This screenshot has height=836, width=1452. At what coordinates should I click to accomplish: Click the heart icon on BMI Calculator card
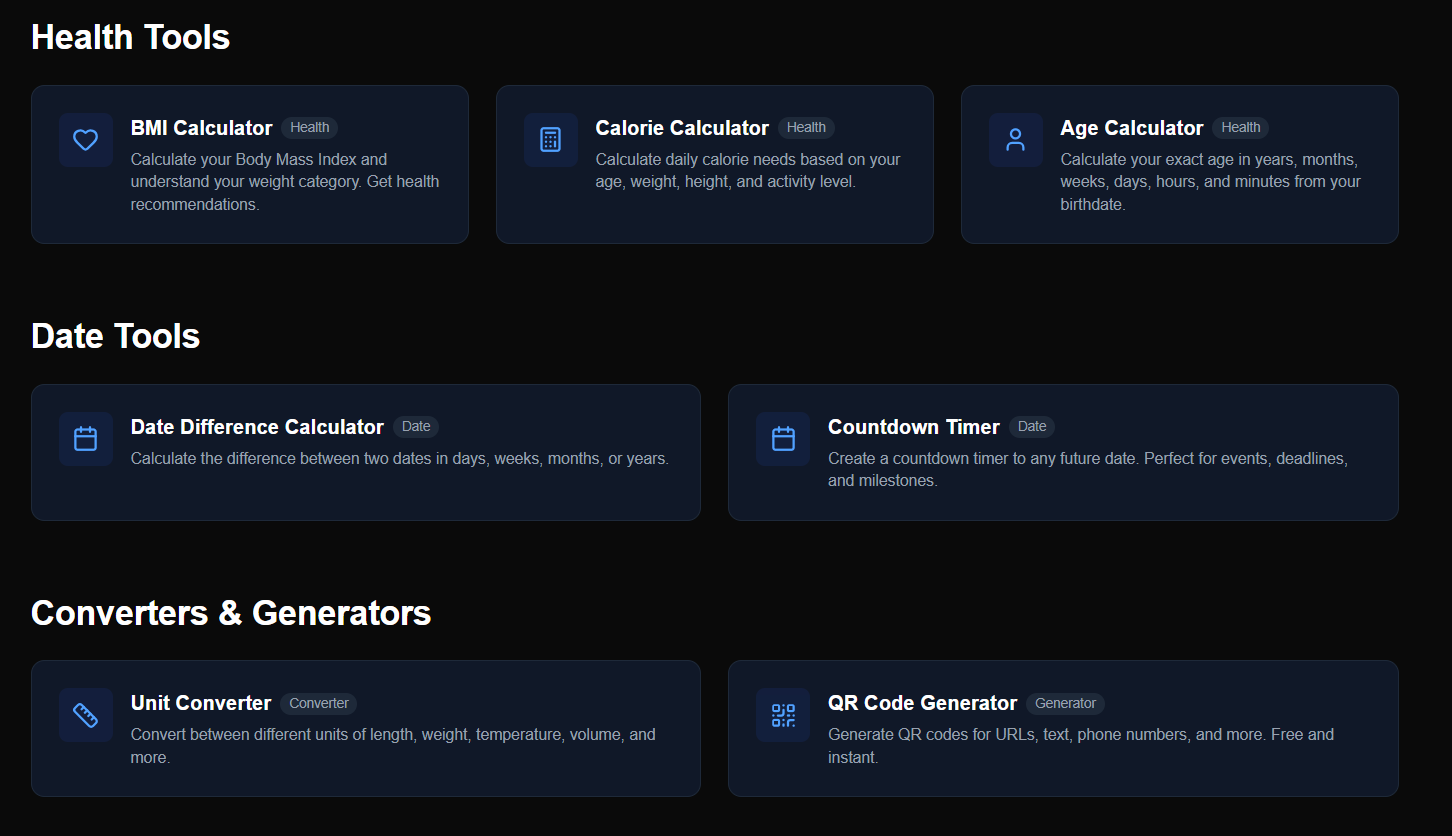point(86,140)
